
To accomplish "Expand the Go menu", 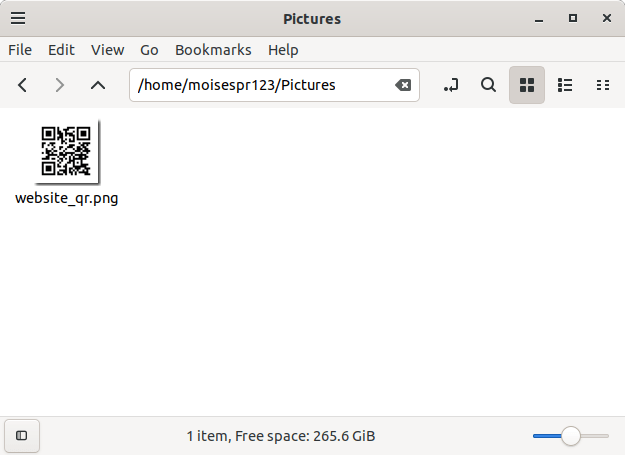I will 149,50.
